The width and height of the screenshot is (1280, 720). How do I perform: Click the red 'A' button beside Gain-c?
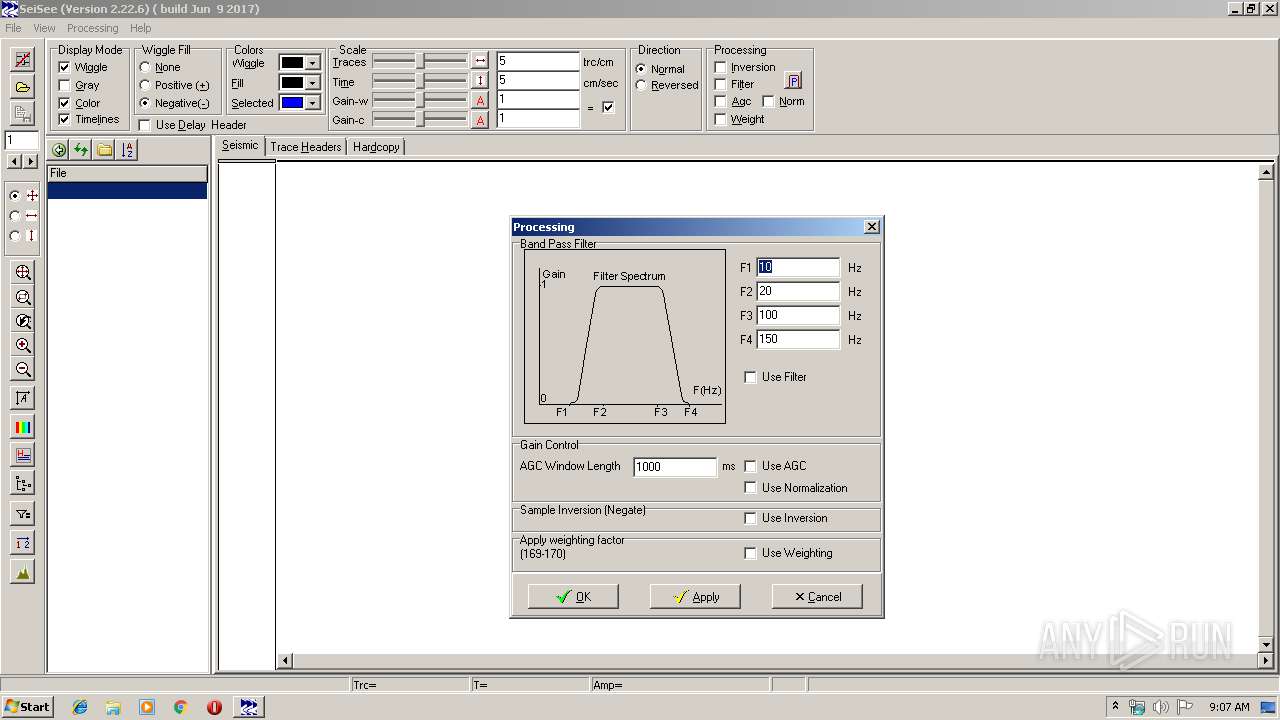click(x=480, y=120)
